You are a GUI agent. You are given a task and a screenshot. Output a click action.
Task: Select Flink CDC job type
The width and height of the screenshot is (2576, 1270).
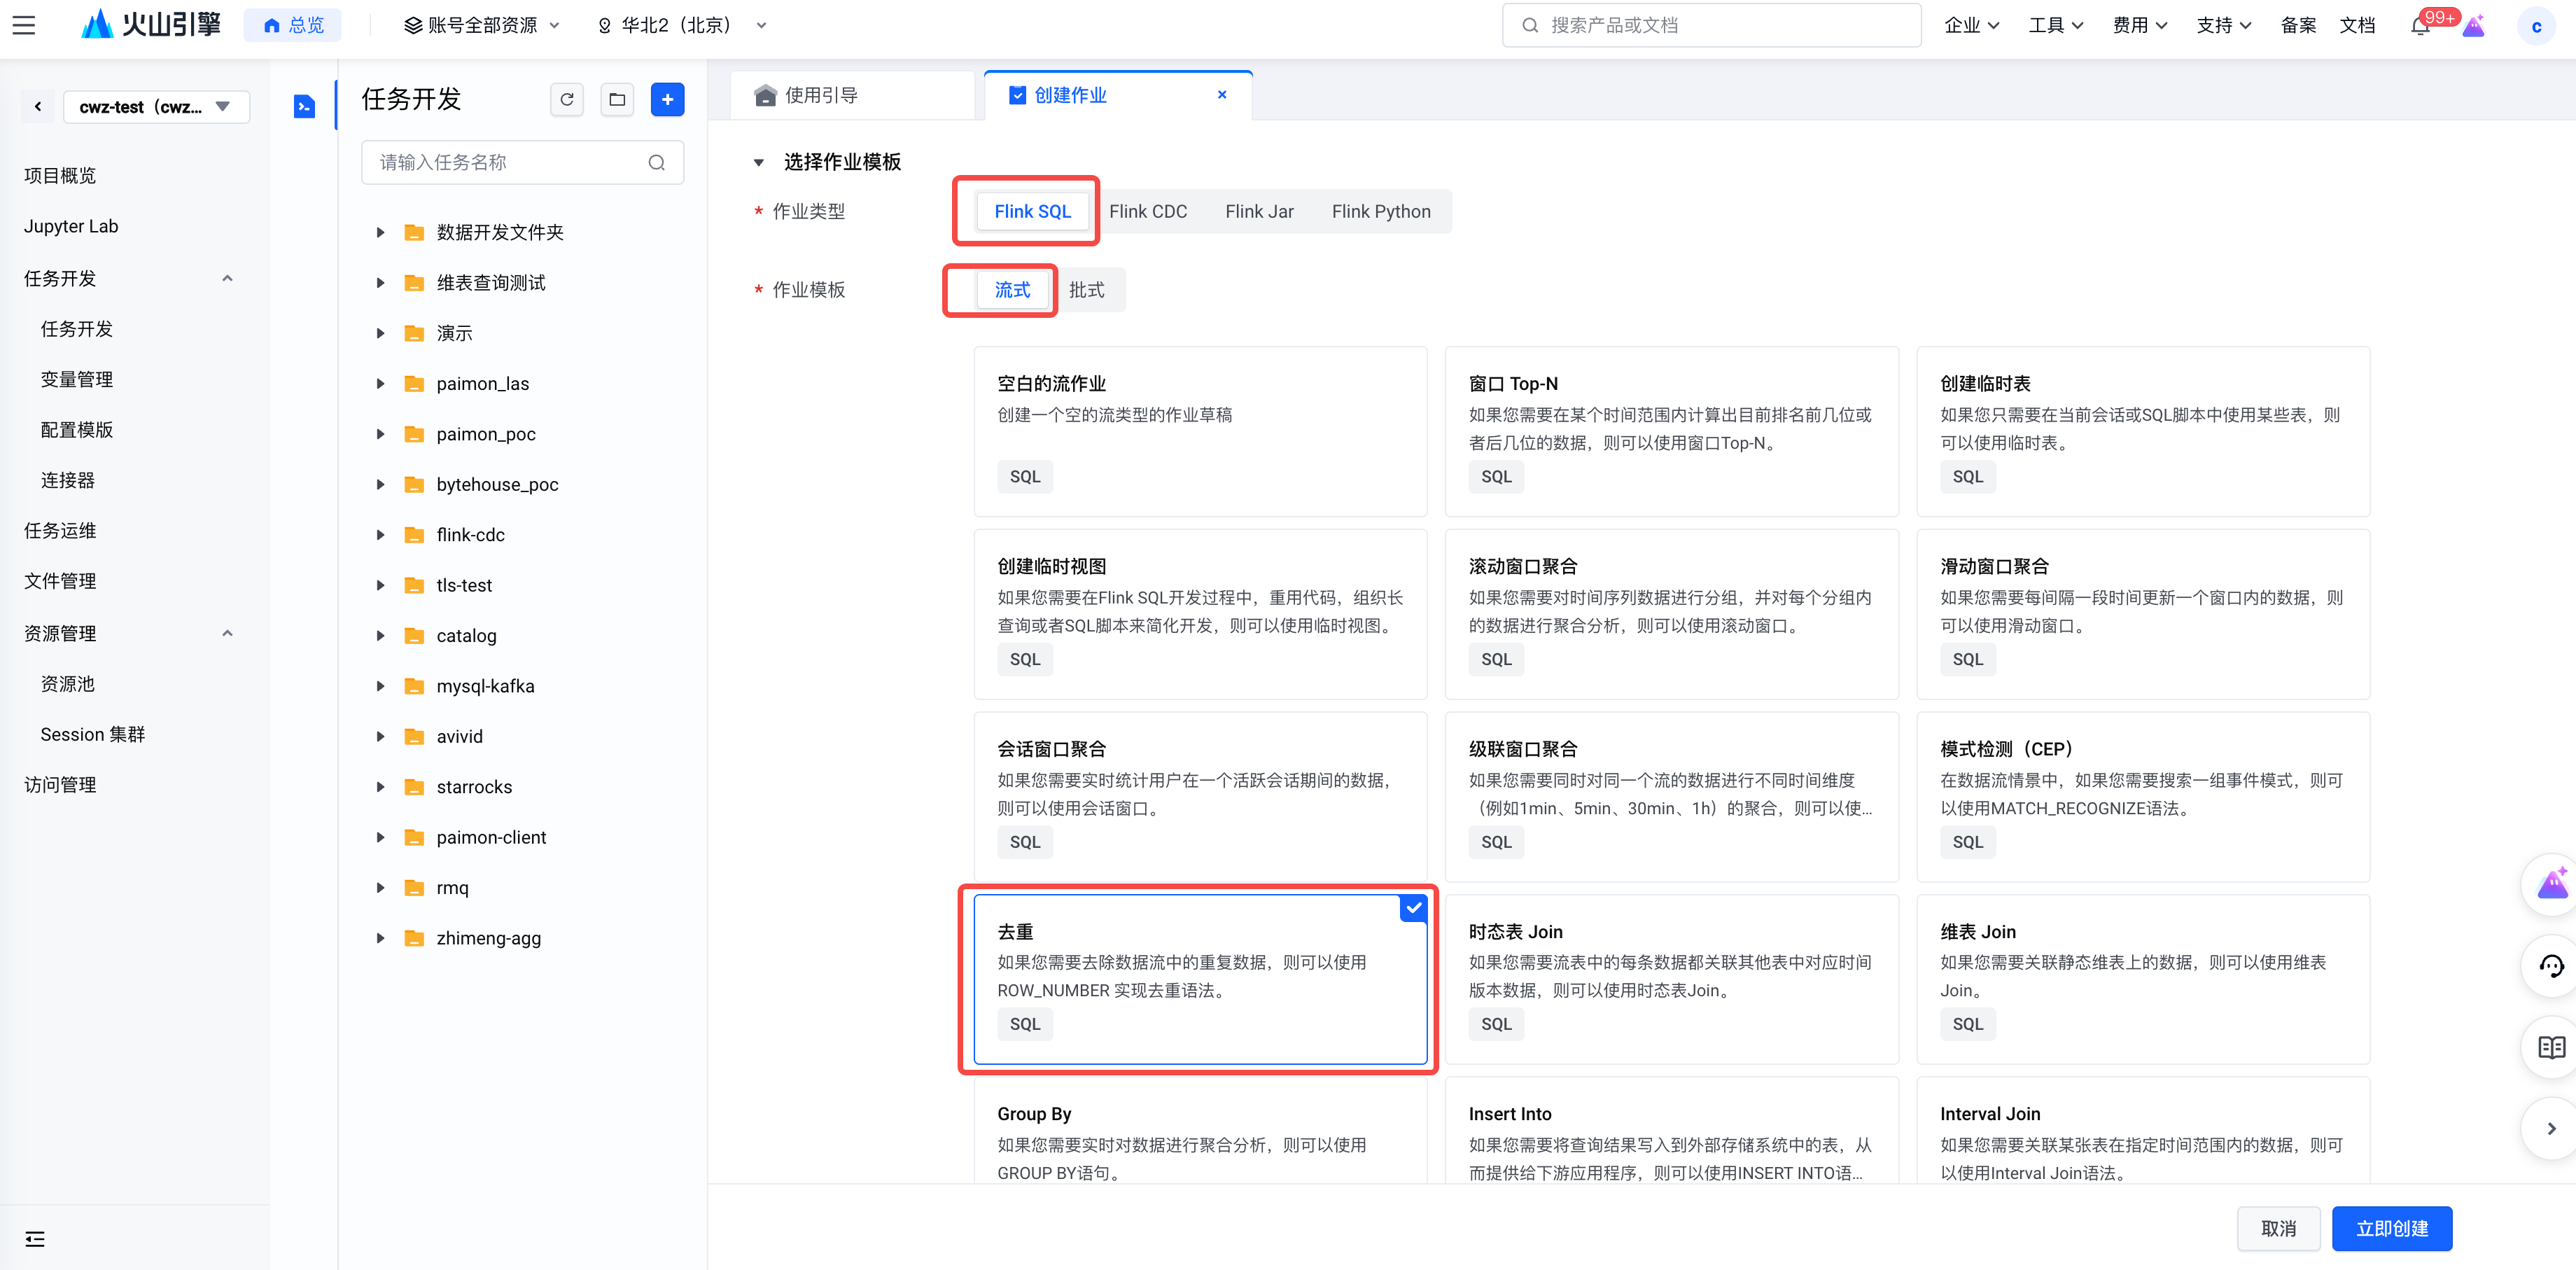1147,211
